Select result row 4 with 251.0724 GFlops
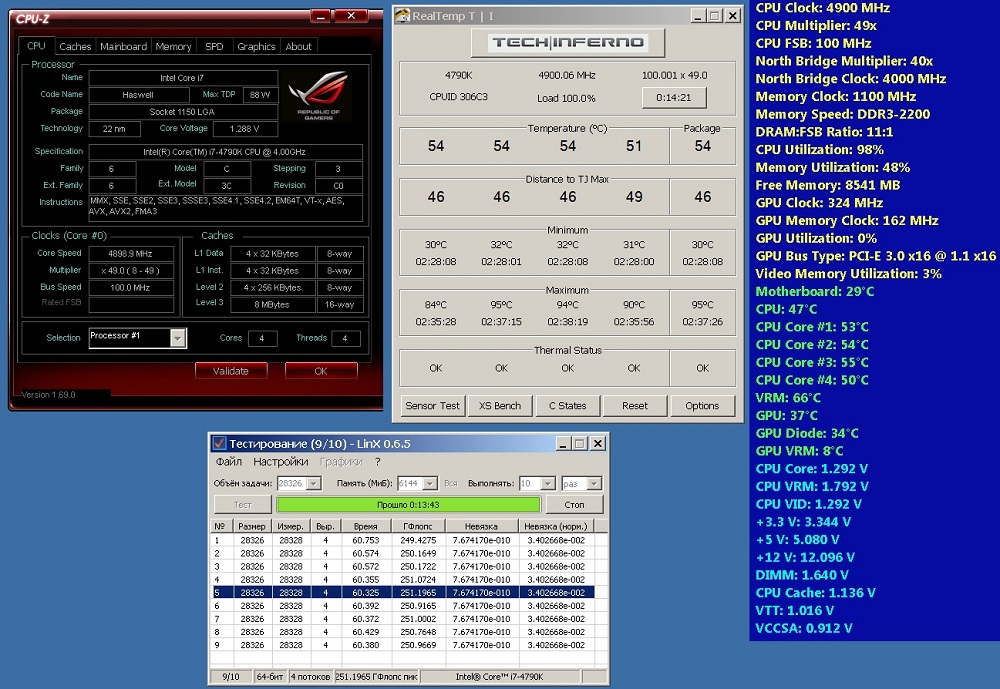The width and height of the screenshot is (1000, 689). [403, 579]
